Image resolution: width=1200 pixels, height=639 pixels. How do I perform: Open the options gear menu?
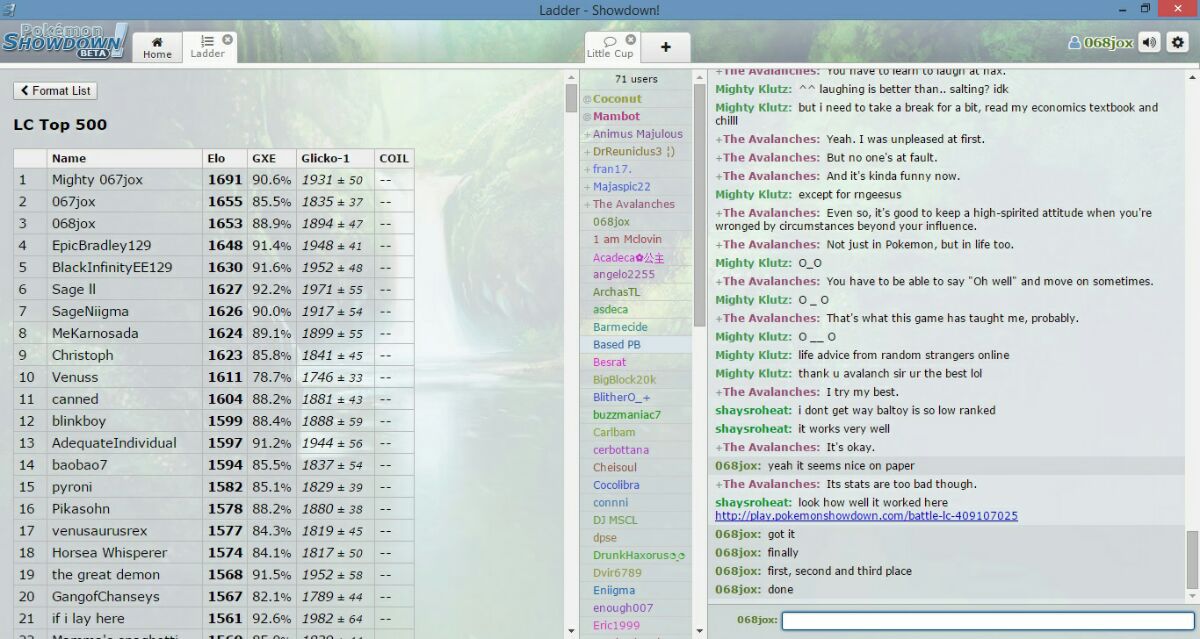tap(1177, 43)
